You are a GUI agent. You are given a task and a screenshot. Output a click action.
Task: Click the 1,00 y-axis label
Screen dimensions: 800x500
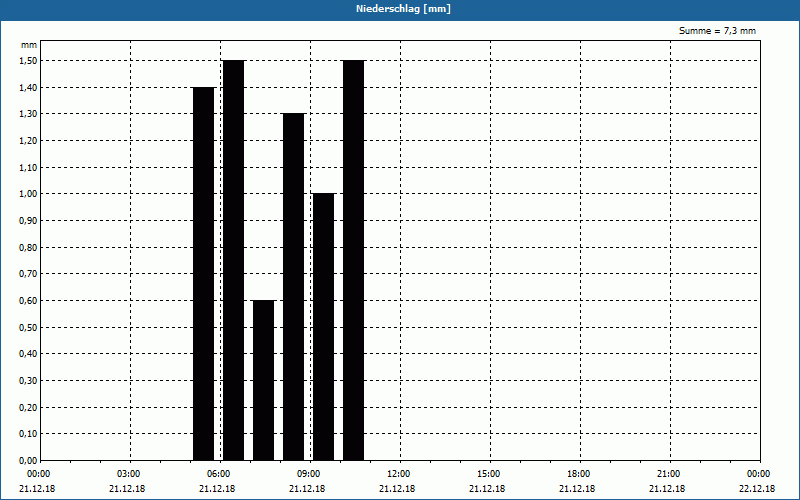(28, 194)
